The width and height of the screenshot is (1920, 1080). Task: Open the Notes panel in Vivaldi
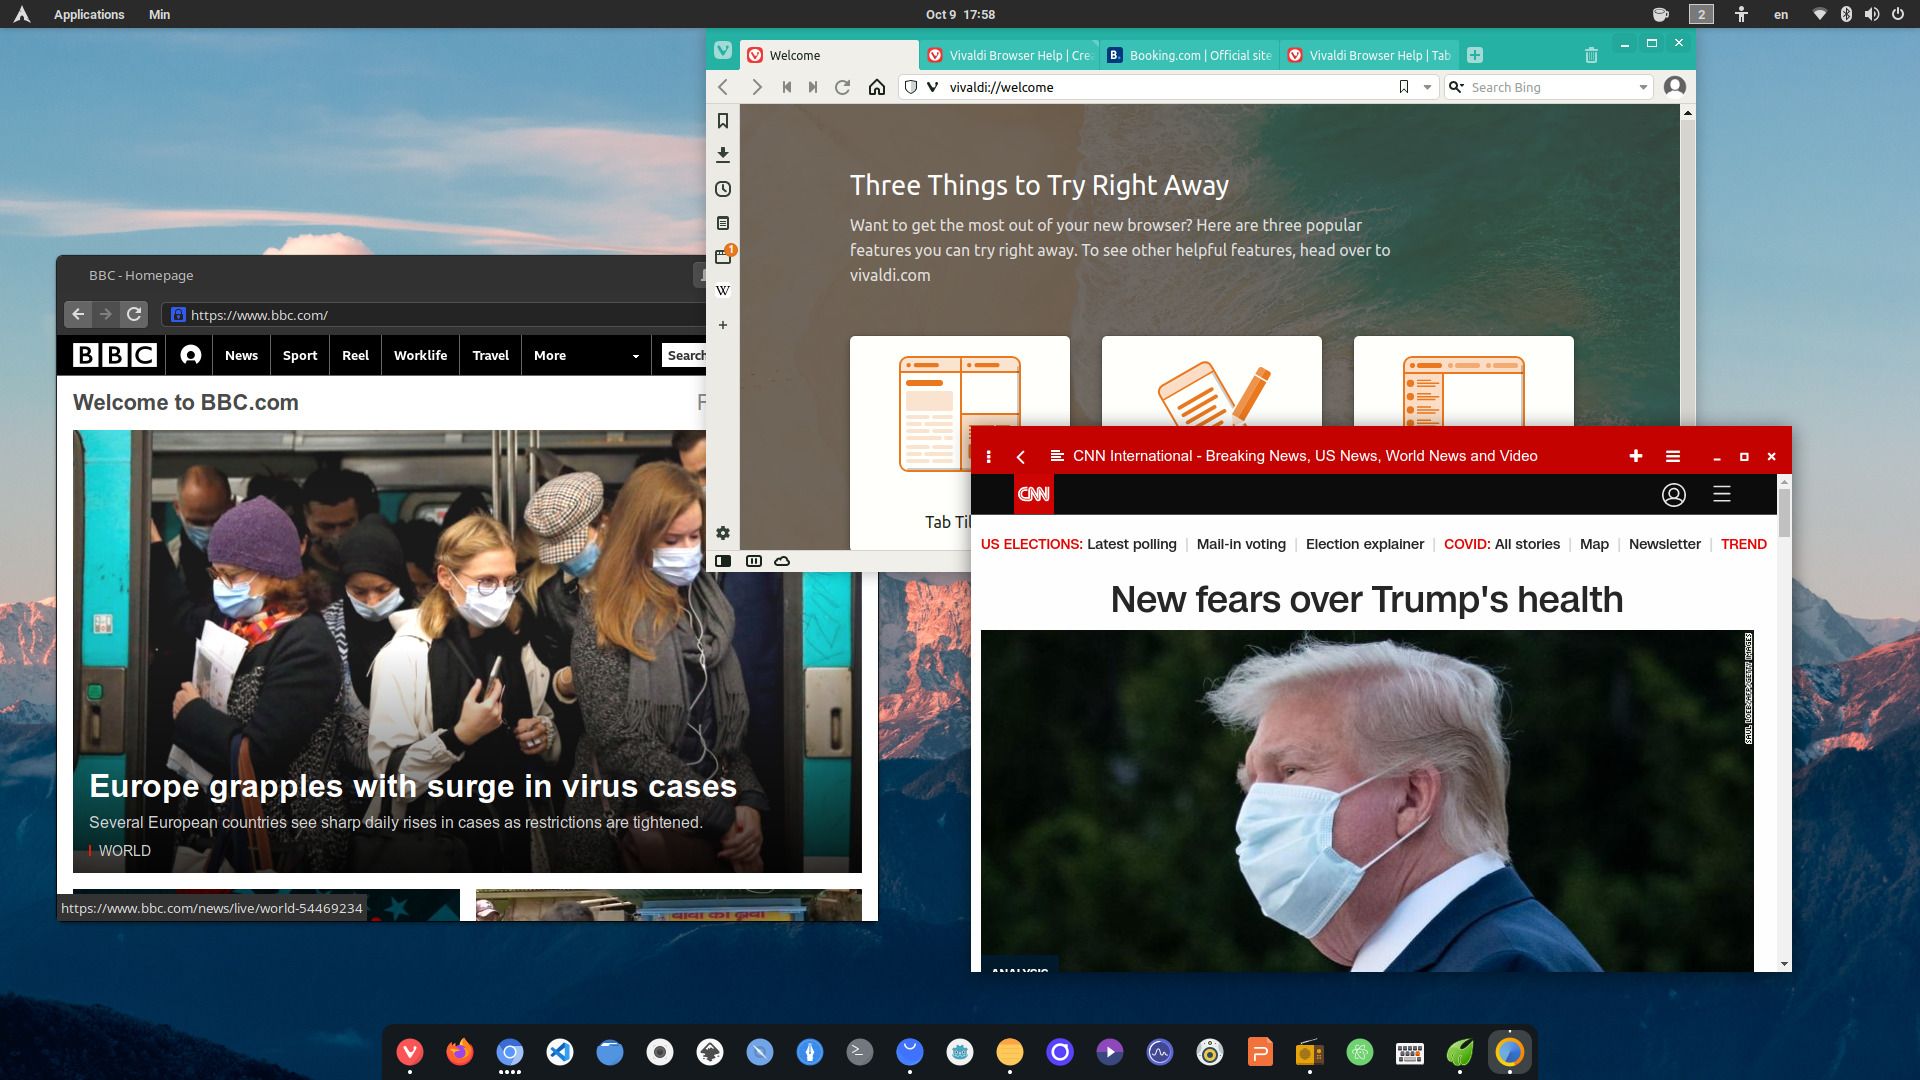(x=723, y=223)
